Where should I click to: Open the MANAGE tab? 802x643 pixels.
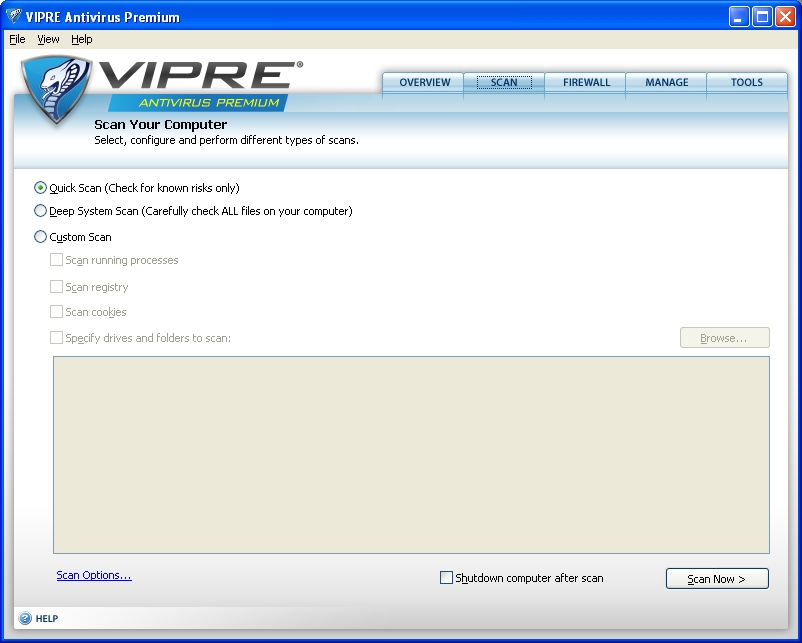(x=666, y=82)
